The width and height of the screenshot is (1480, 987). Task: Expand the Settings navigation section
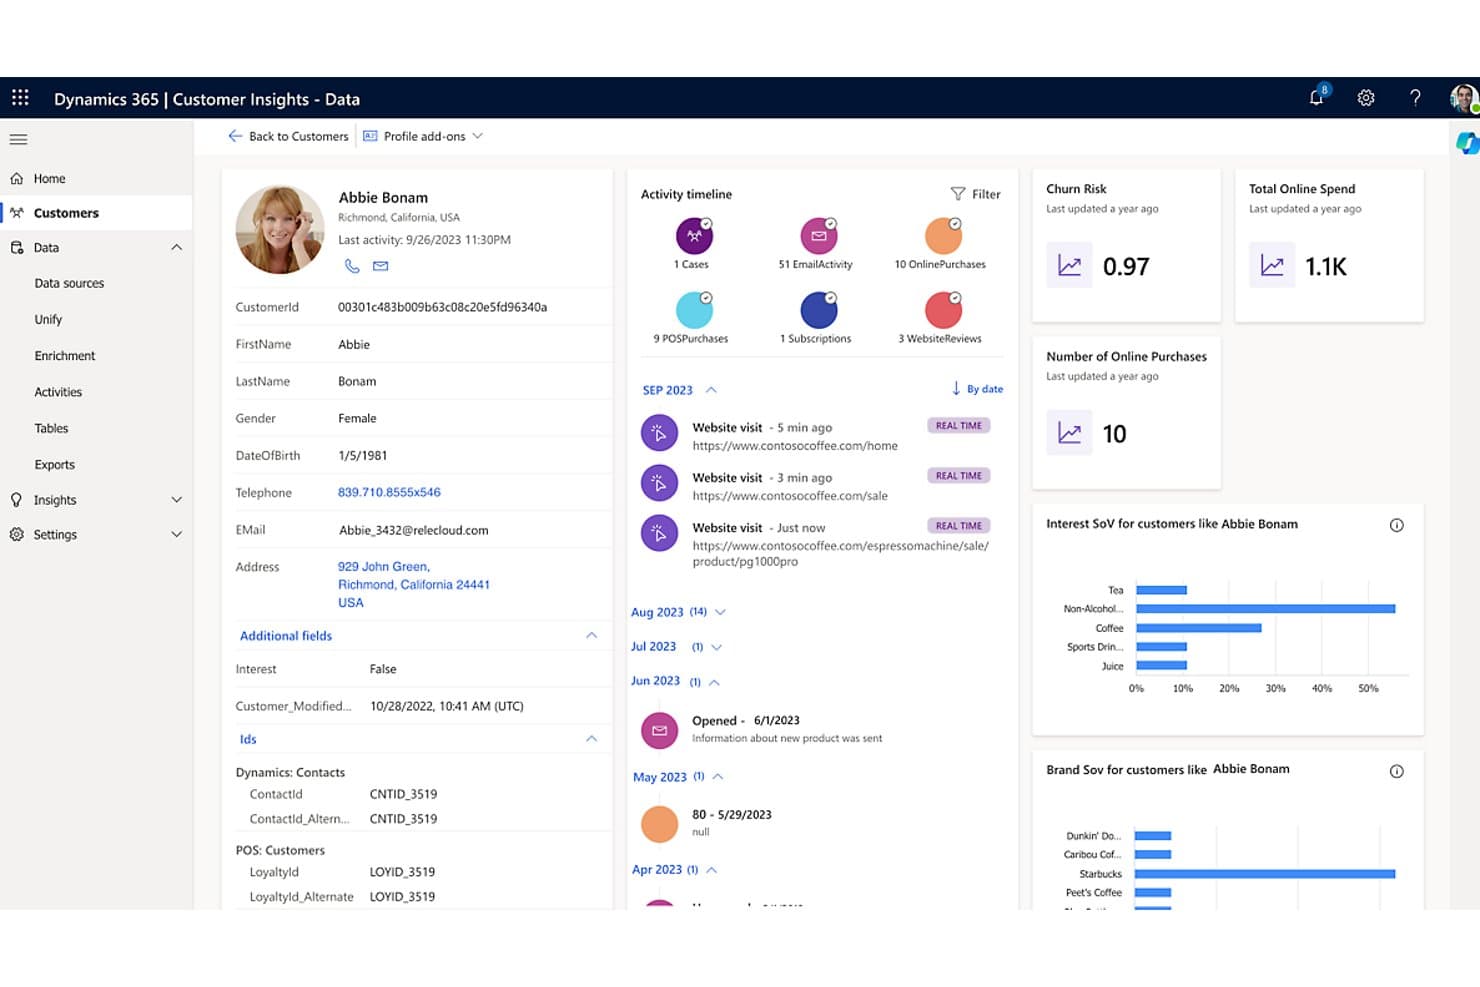(177, 535)
